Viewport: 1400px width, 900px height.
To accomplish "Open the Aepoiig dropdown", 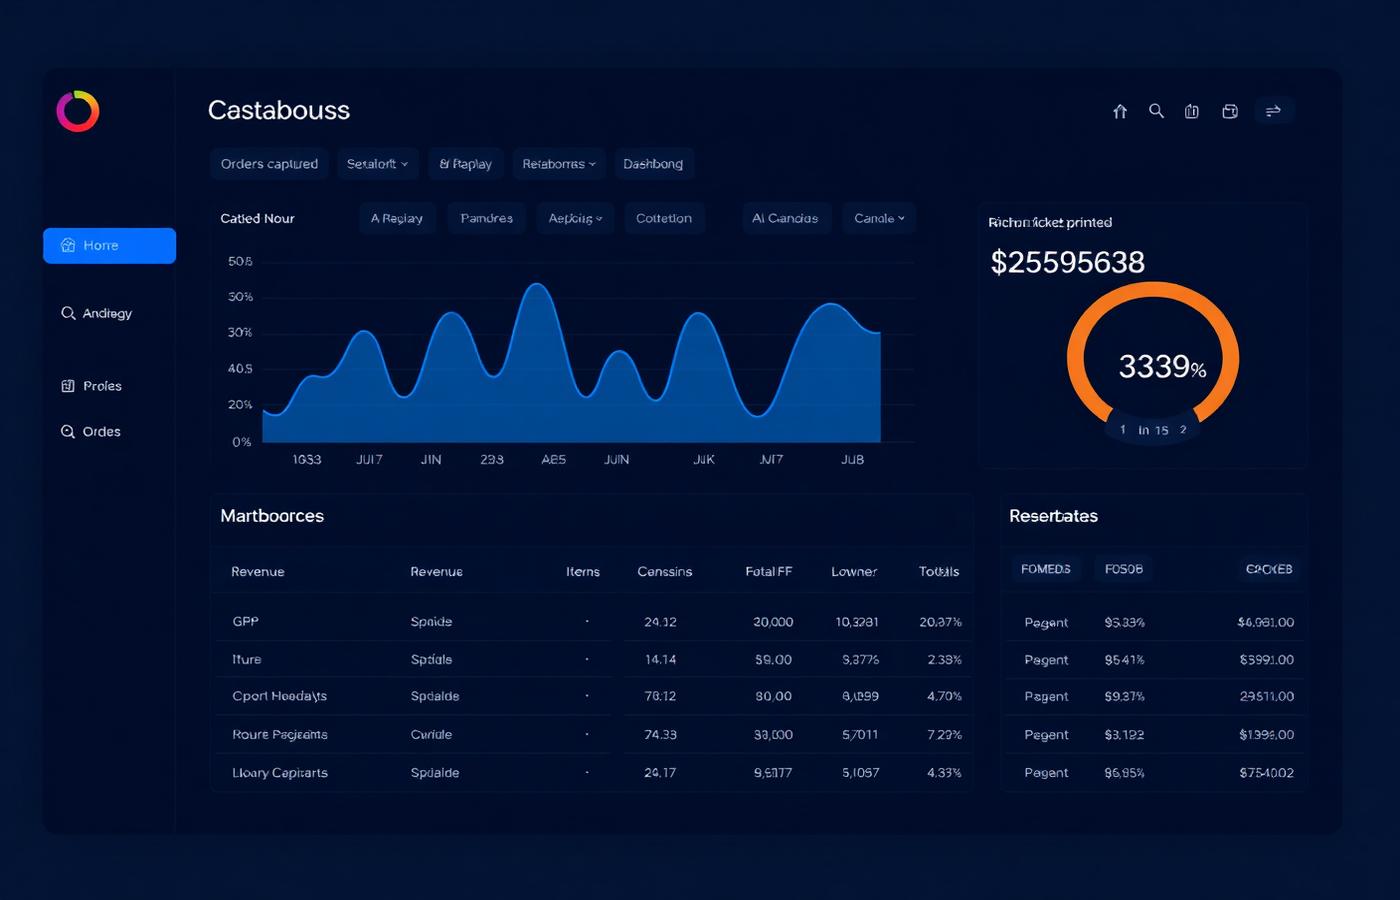I will click(x=575, y=218).
